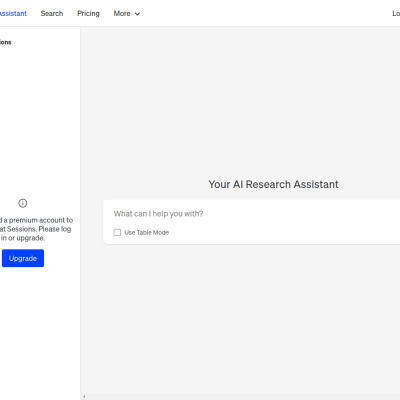Select the 'Your AI Research Assistant' heading
400x400 pixels.
point(273,184)
